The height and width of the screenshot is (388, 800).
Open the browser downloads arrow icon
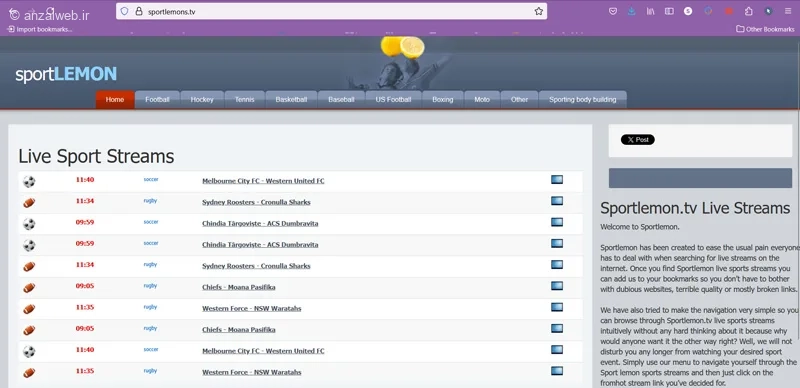point(632,11)
